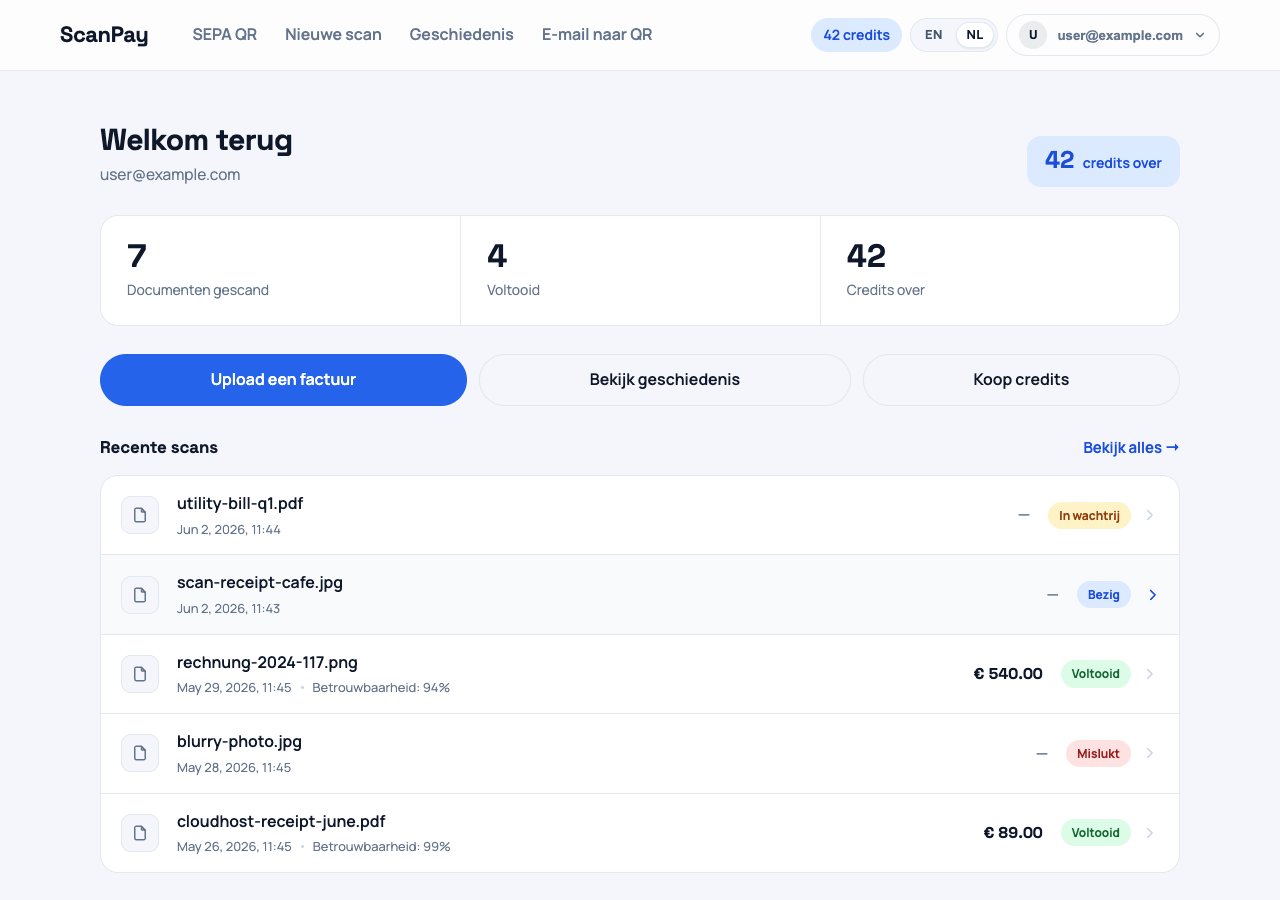The image size is (1280, 900).
Task: Click the Betrouwbaarheid: 94% text
Action: click(x=381, y=688)
